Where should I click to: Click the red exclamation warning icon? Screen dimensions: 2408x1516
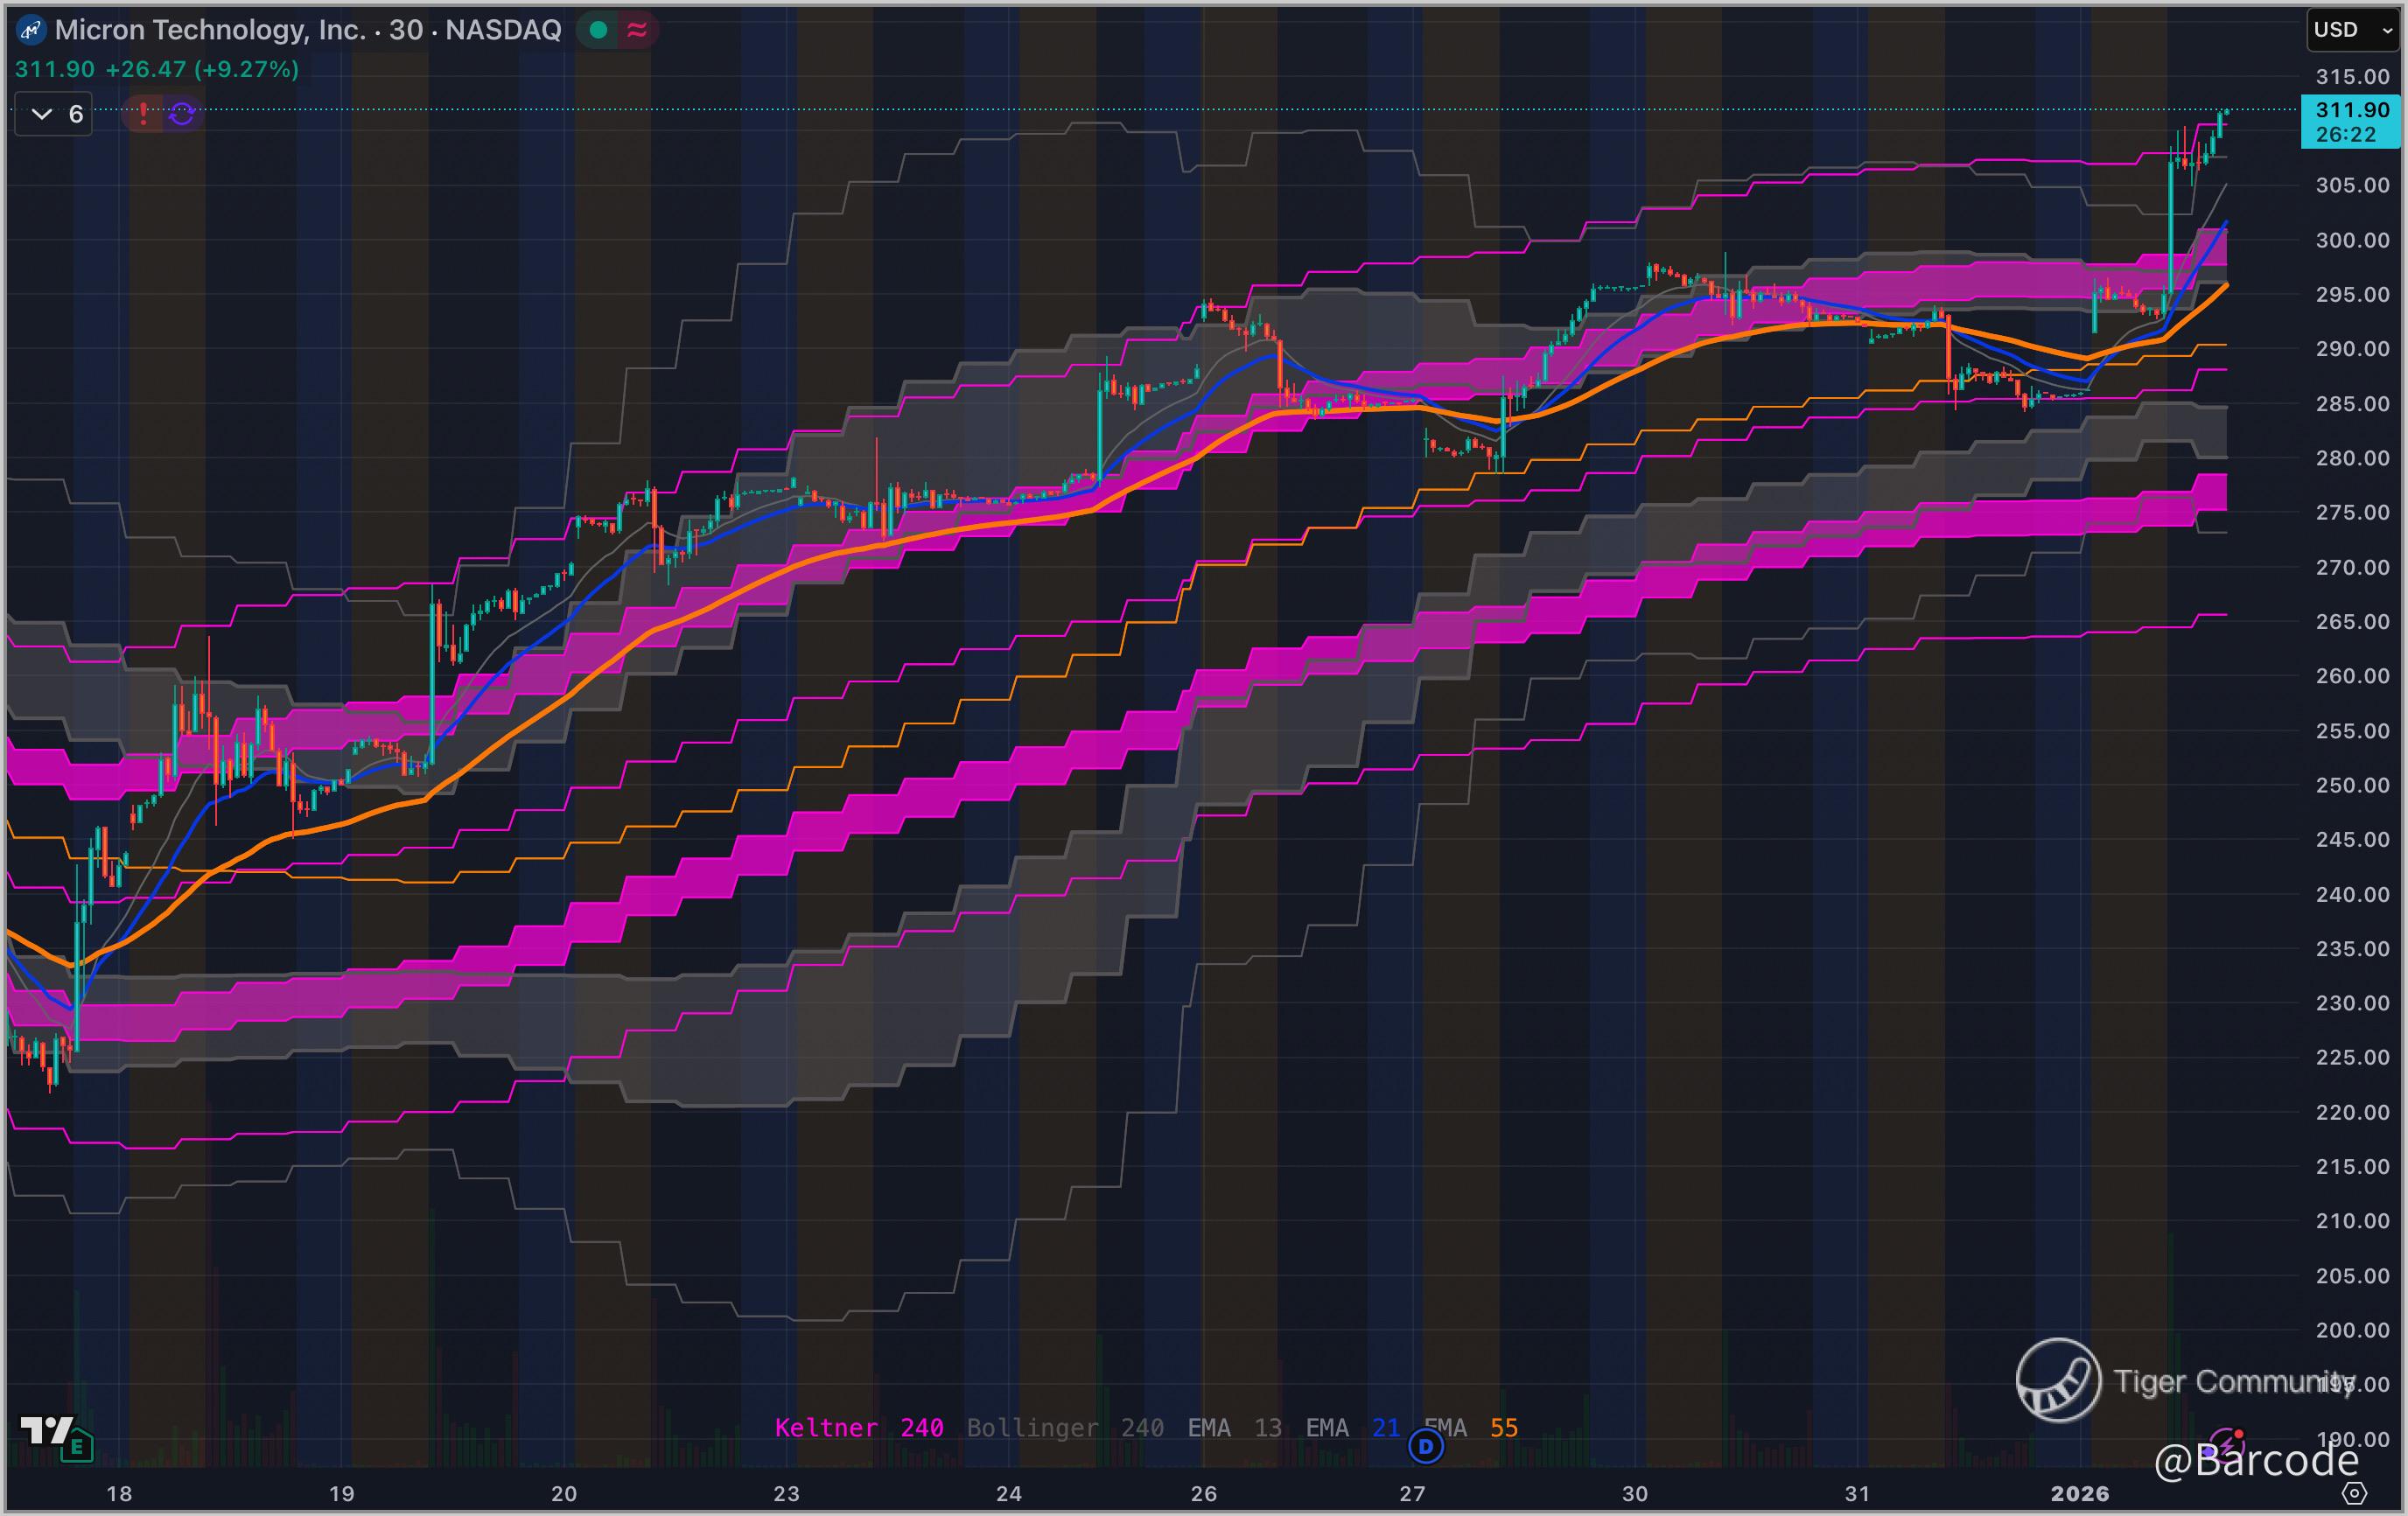click(143, 114)
